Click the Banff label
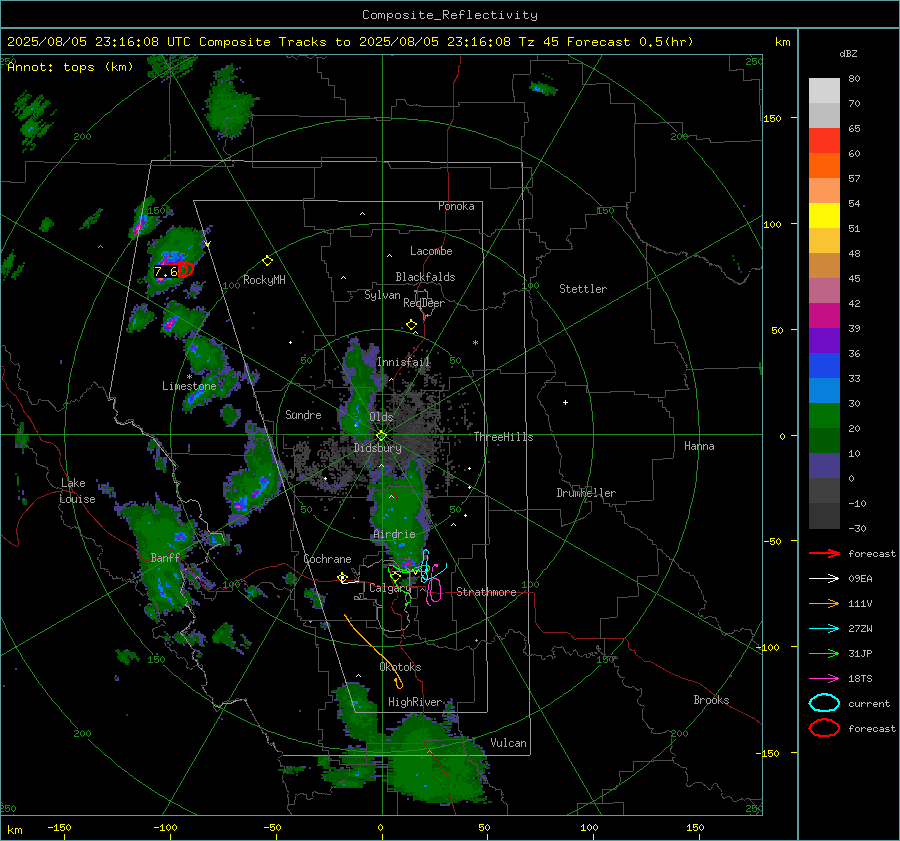The width and height of the screenshot is (900, 841). tap(165, 557)
